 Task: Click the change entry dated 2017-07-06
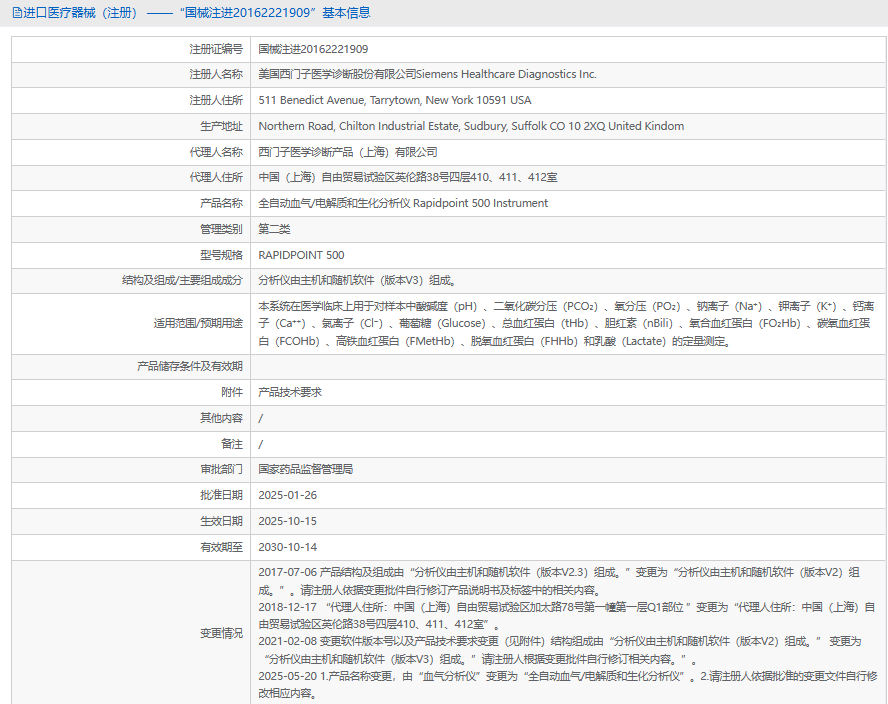pos(560,582)
